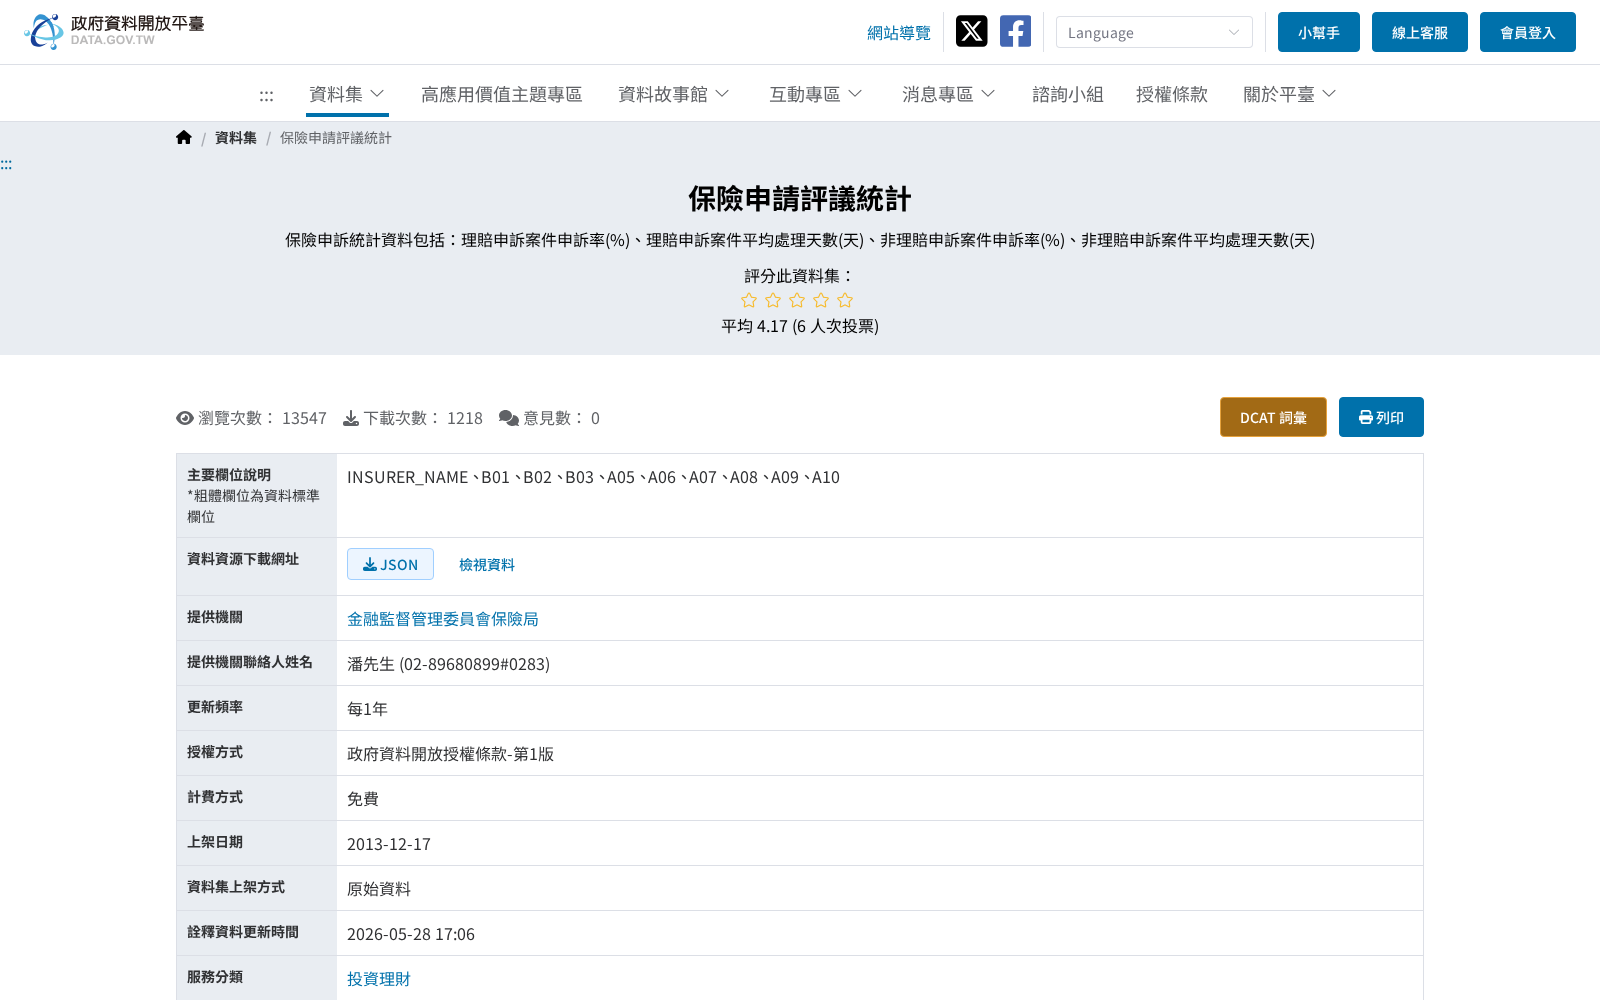Rate the dataset five stars
Screen dimensions: 1600x1000
point(845,300)
